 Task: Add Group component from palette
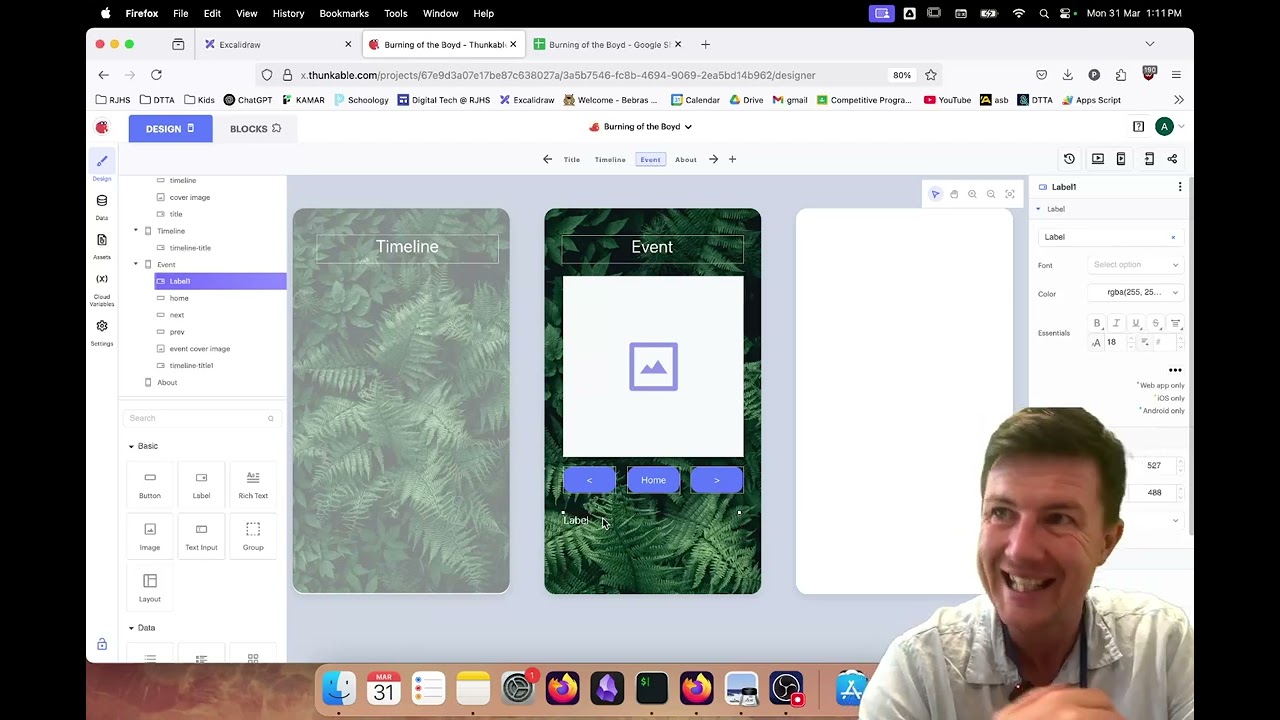[x=253, y=537]
